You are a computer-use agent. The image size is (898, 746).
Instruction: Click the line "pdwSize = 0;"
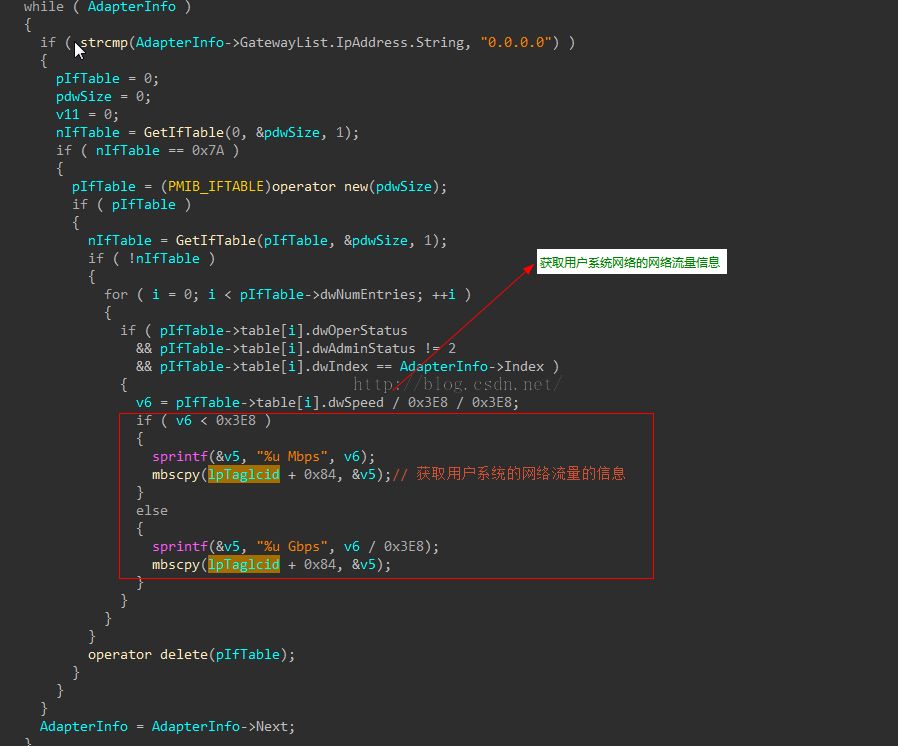[103, 96]
